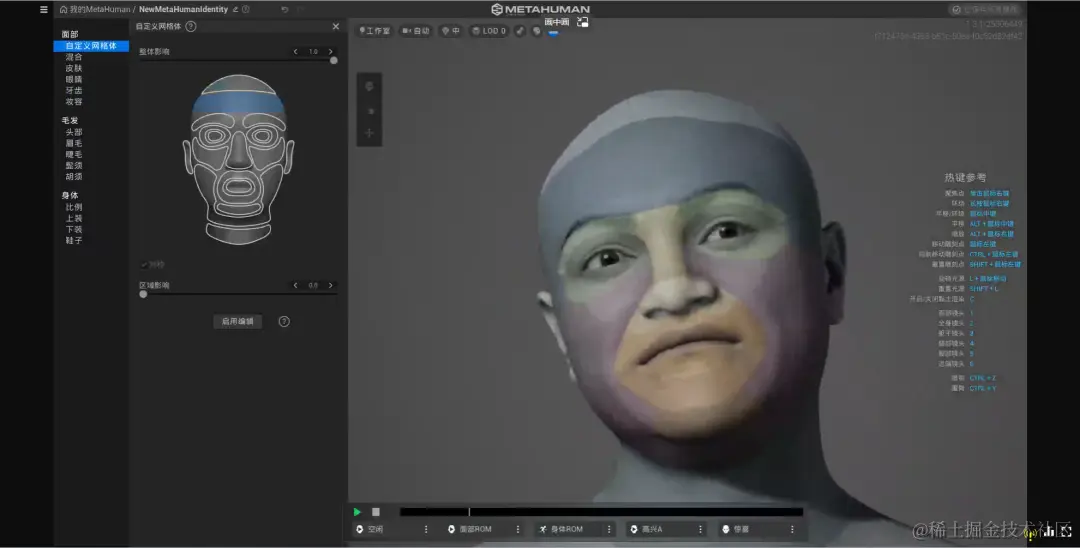The height and width of the screenshot is (548, 1080).
Task: Open options menu for 身体ROM clip
Action: pos(609,529)
